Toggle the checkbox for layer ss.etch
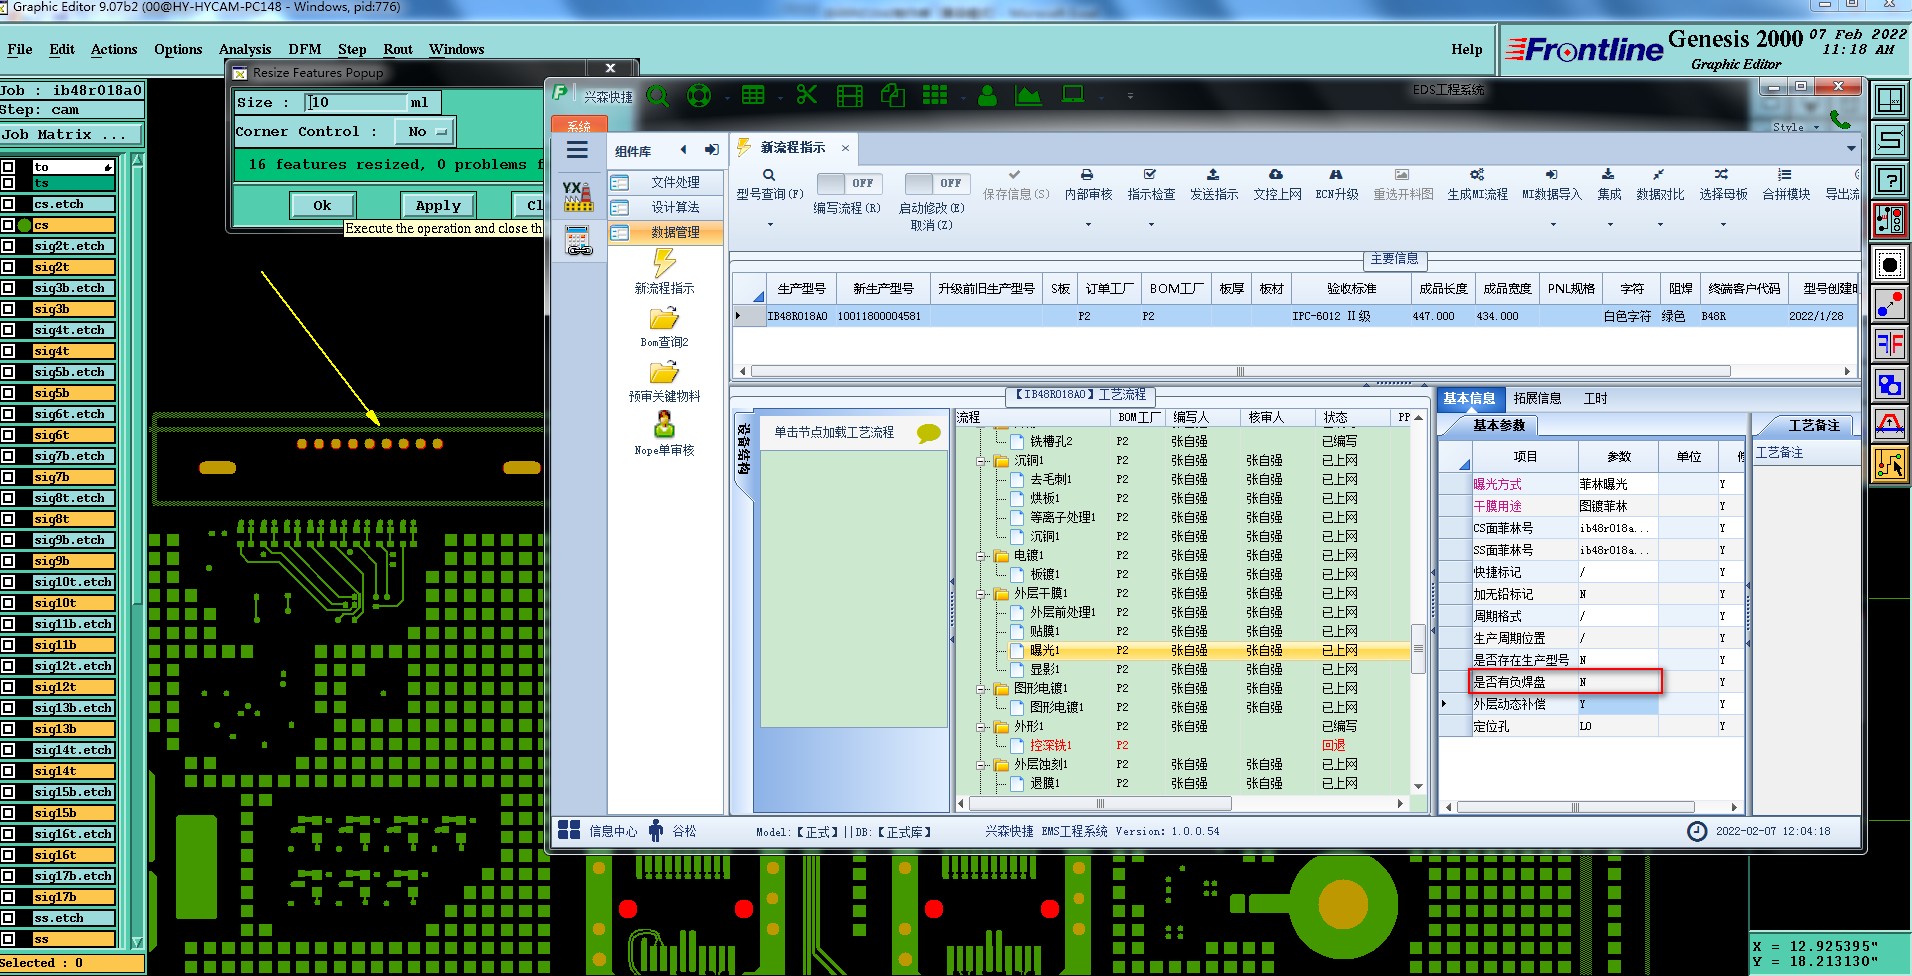The image size is (1912, 976). tap(8, 918)
